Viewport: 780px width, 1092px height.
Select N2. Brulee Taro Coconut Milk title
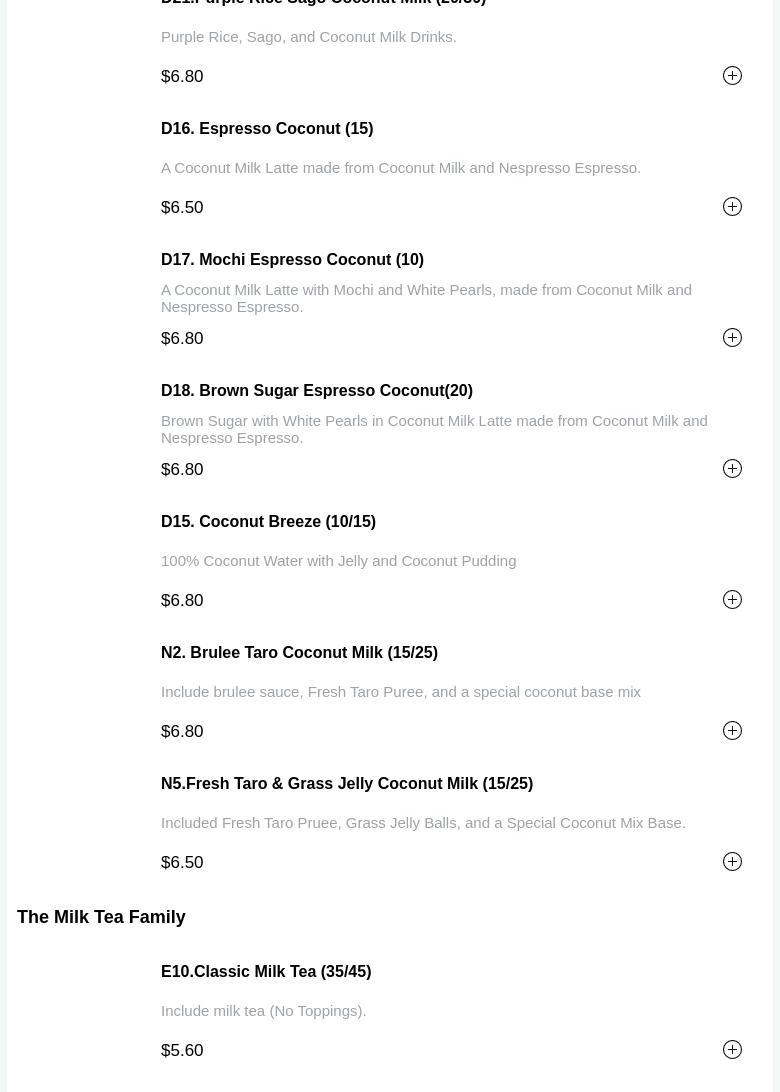(299, 653)
